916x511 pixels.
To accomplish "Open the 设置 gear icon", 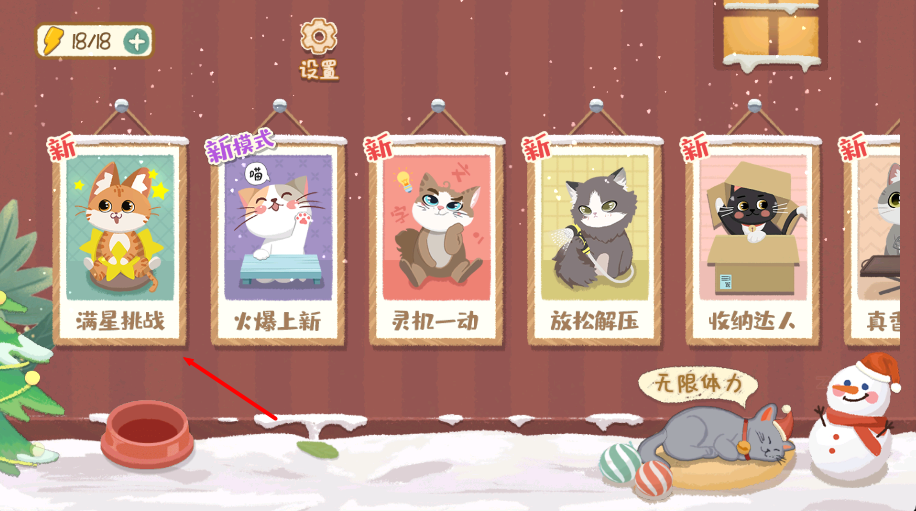I will point(319,37).
